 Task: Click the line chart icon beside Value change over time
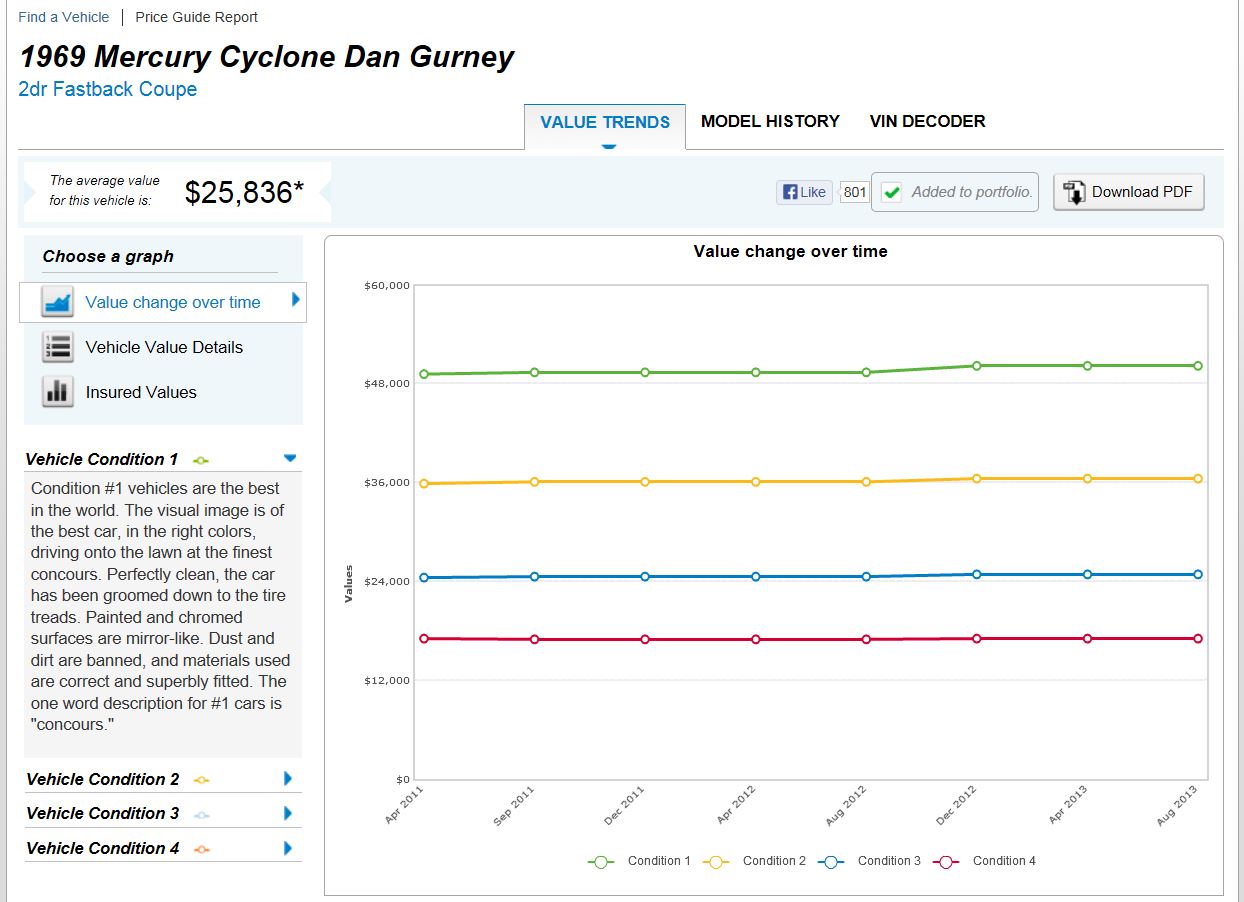57,302
